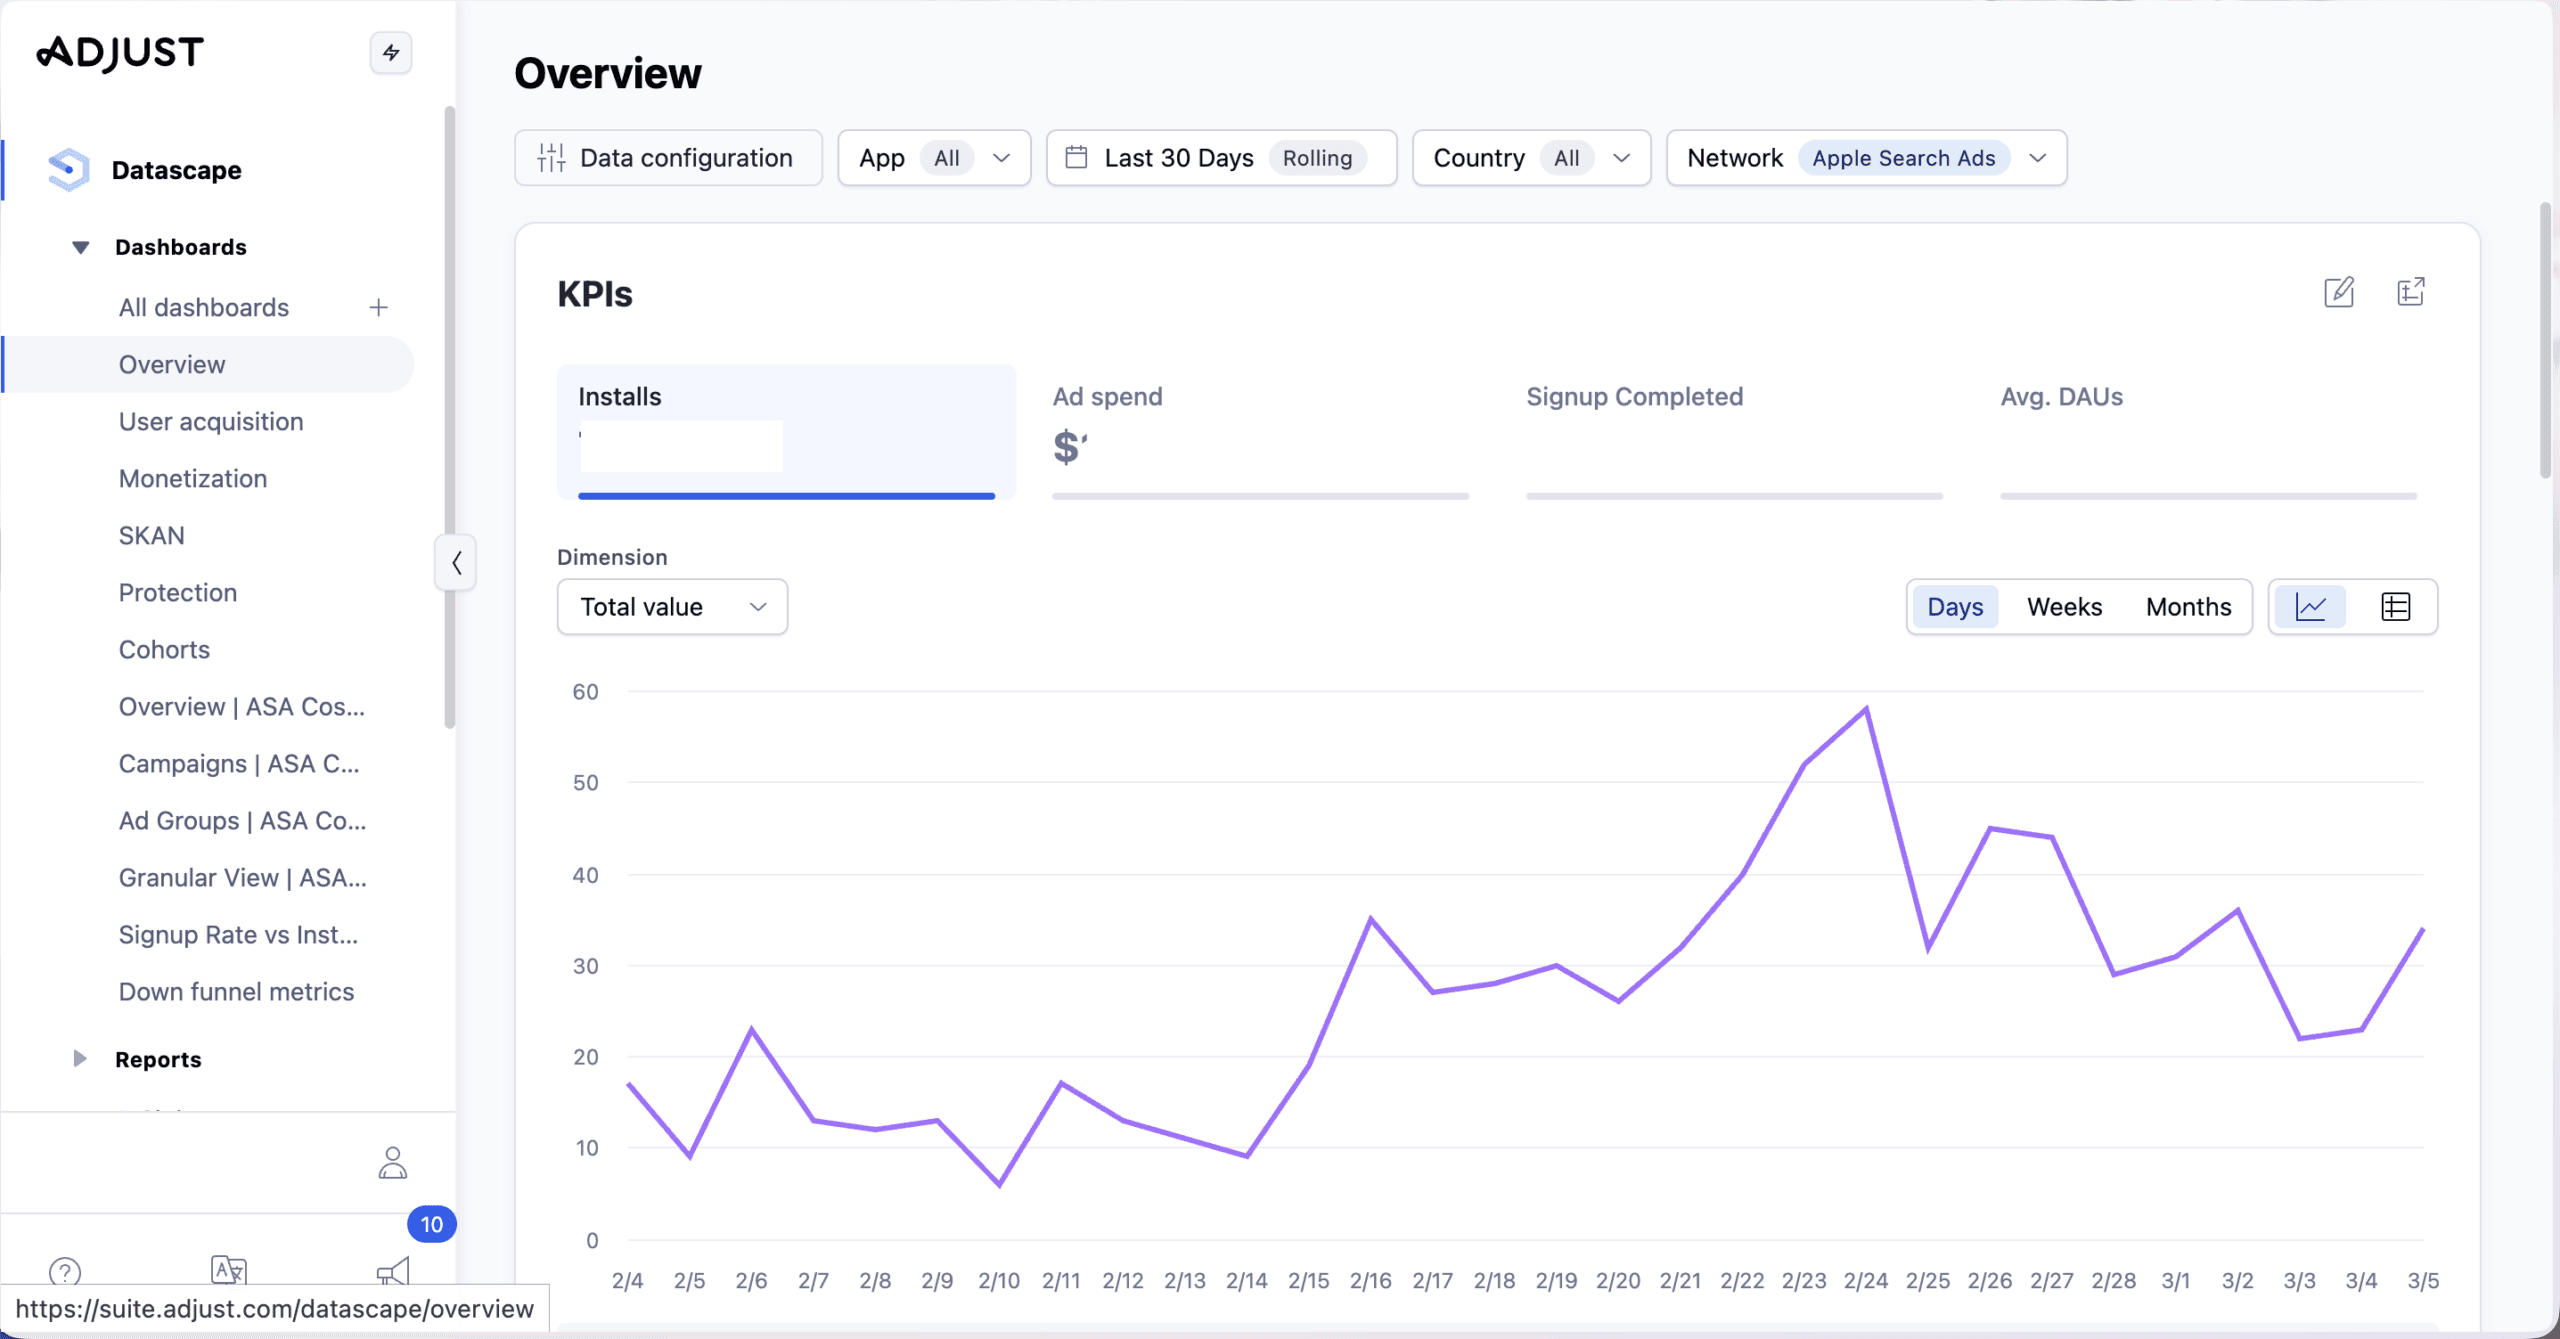Select the Months granularity option
This screenshot has width=2560, height=1339.
coord(2188,607)
